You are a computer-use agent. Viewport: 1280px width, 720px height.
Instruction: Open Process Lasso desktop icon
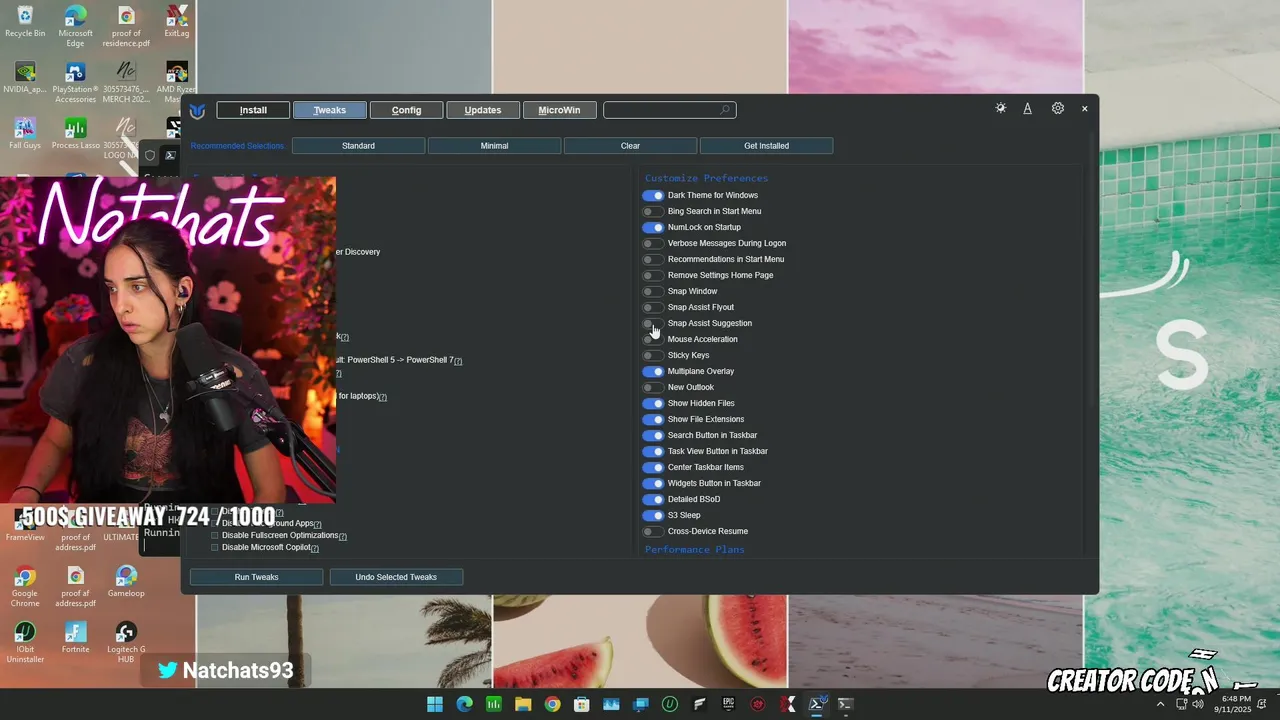75,134
